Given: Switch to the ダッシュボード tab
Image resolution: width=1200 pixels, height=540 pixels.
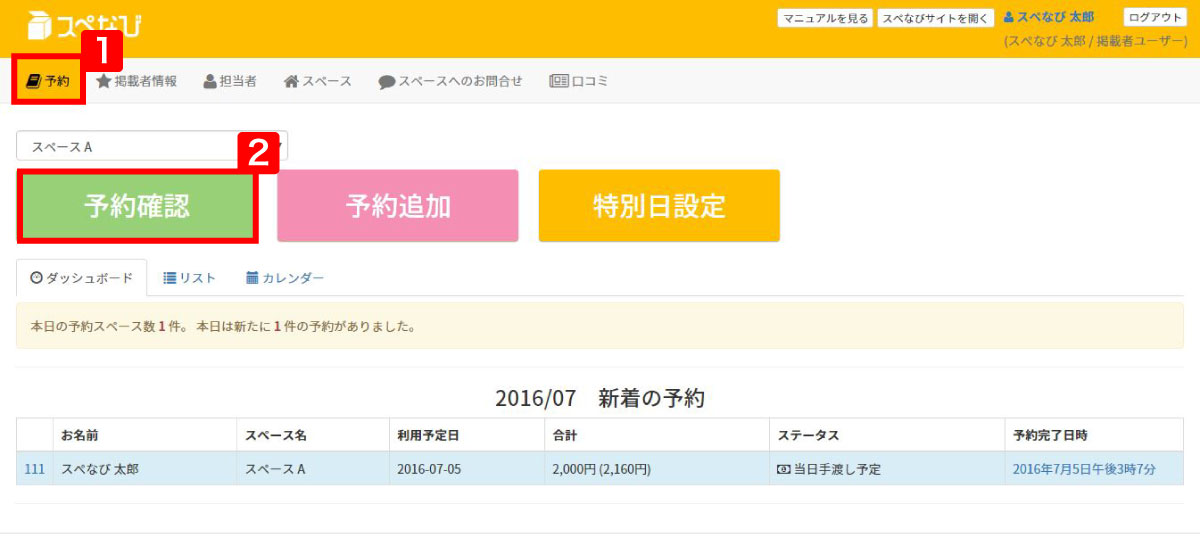Looking at the screenshot, I should [x=82, y=278].
